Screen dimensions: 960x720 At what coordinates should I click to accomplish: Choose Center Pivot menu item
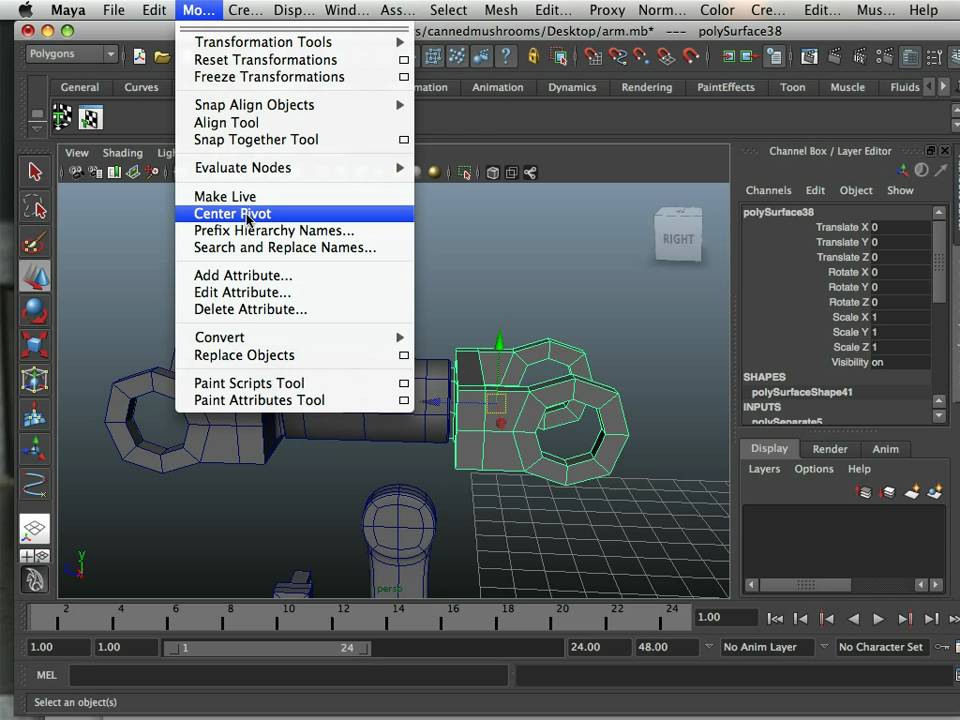[x=294, y=214]
